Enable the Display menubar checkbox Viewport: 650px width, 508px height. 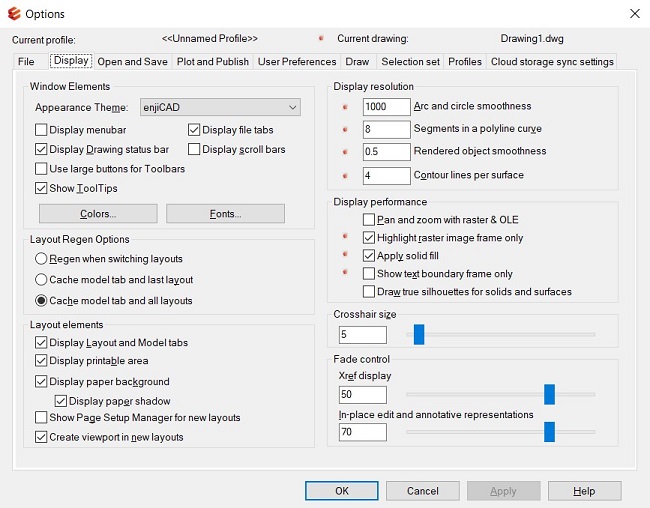coord(41,130)
